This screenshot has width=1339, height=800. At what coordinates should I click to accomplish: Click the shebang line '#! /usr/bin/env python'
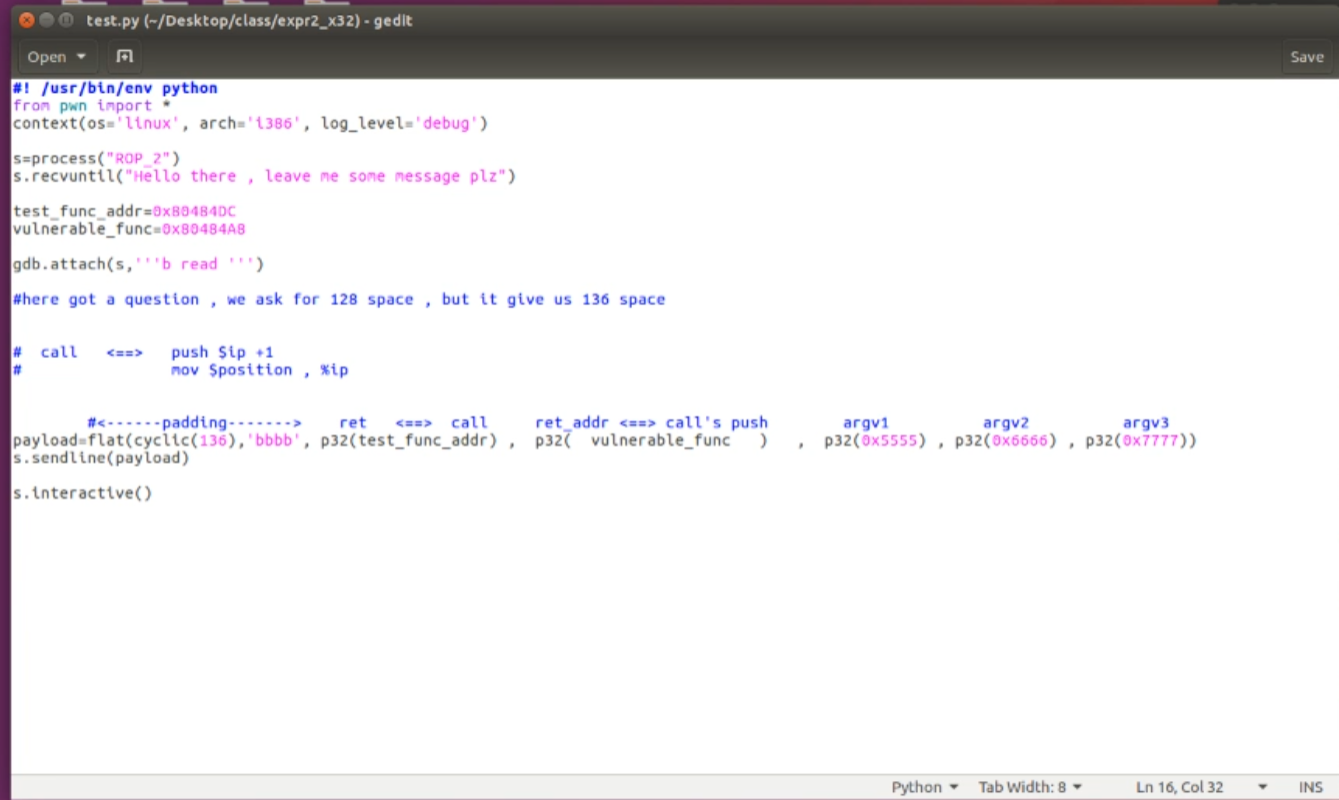pos(115,88)
